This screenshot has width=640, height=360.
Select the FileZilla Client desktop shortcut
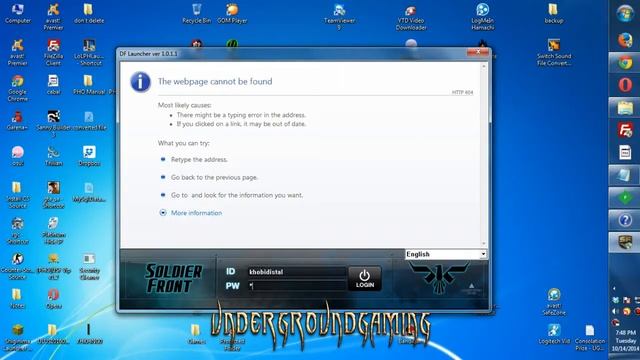tap(53, 52)
